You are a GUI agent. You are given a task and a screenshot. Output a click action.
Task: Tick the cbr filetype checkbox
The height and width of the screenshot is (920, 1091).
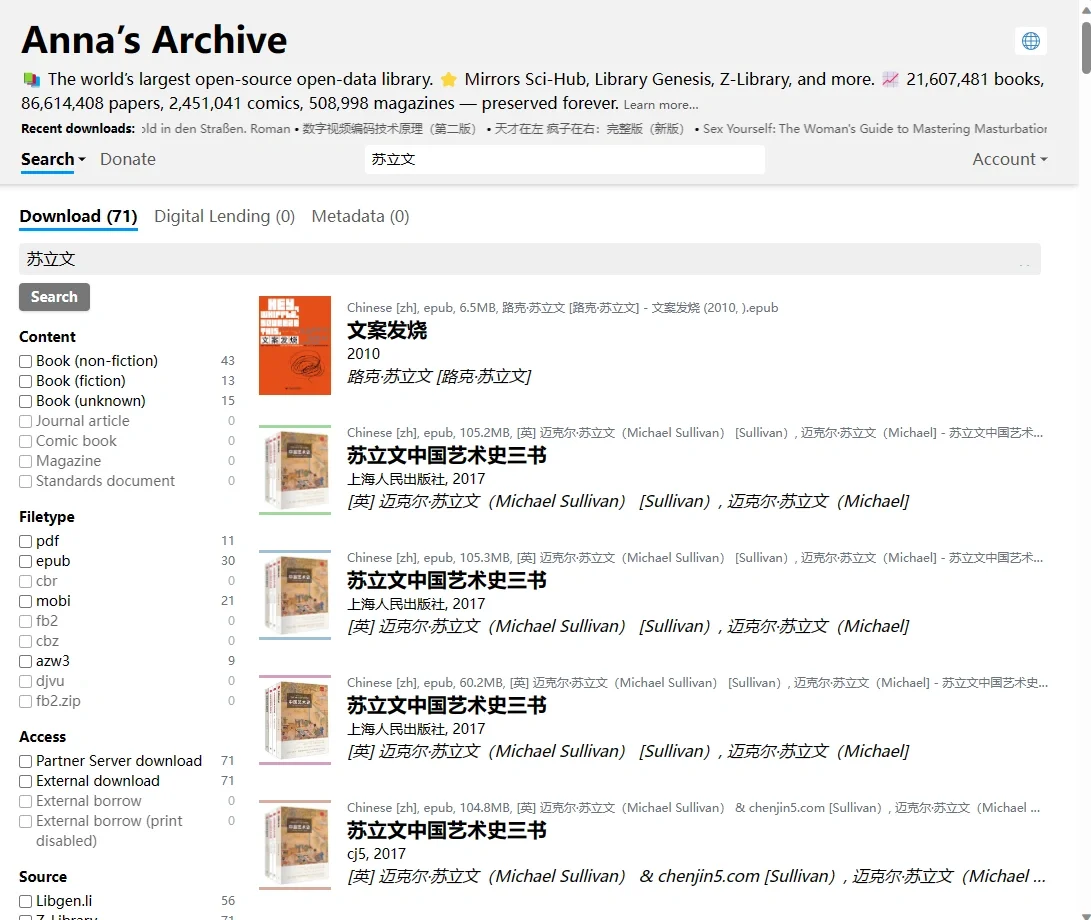[x=26, y=582]
